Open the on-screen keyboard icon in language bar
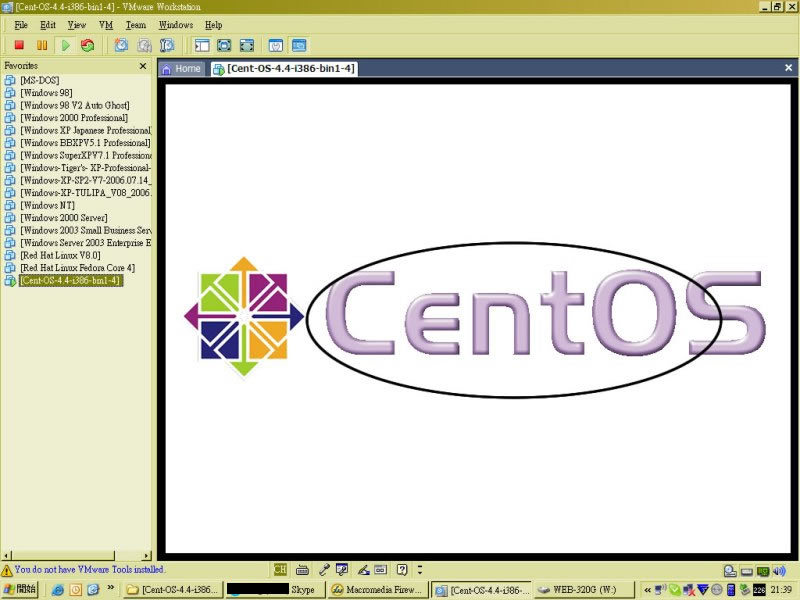The width and height of the screenshot is (800, 600). [303, 569]
